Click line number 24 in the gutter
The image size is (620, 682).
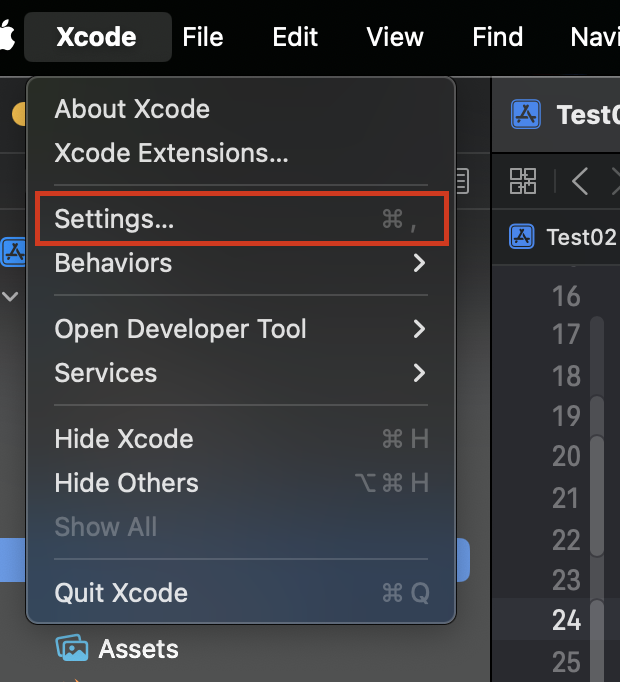tap(566, 620)
